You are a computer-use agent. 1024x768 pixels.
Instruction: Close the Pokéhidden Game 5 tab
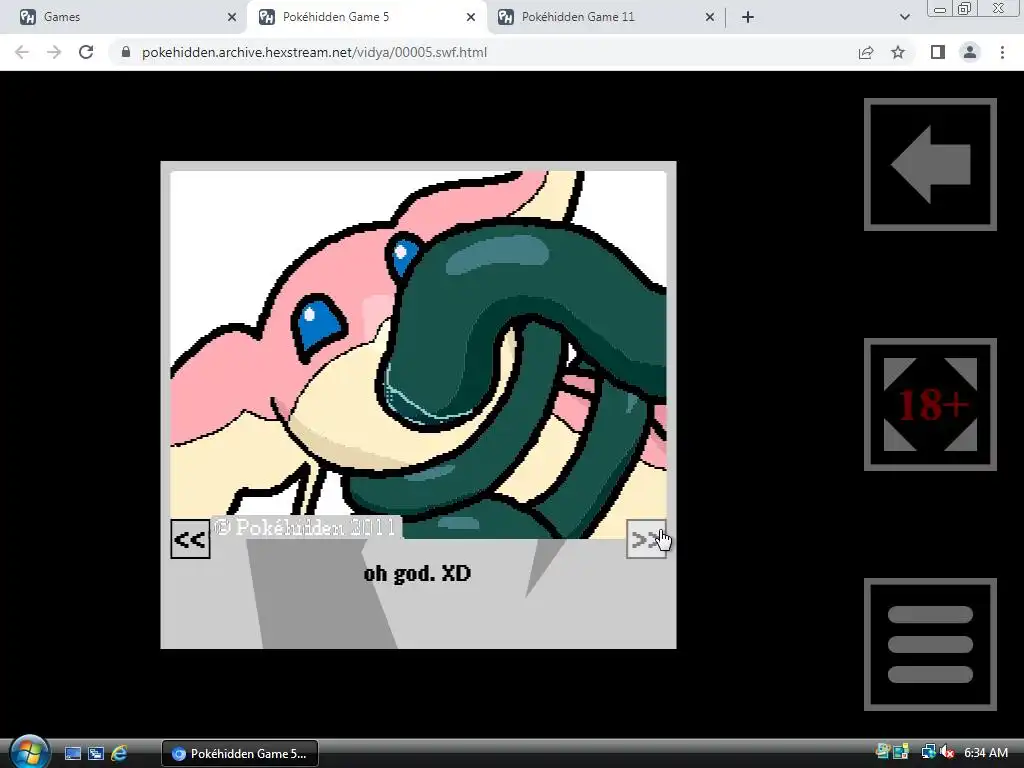coord(471,18)
